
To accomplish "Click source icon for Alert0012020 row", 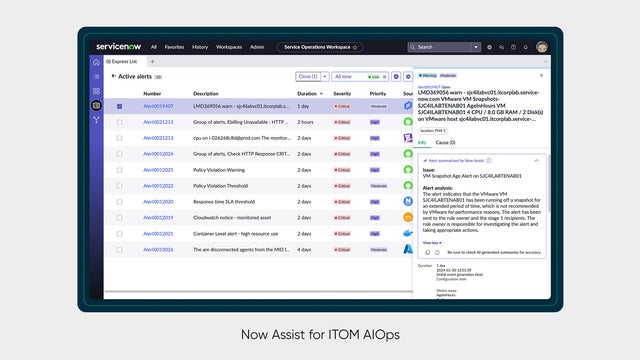I will click(x=408, y=201).
